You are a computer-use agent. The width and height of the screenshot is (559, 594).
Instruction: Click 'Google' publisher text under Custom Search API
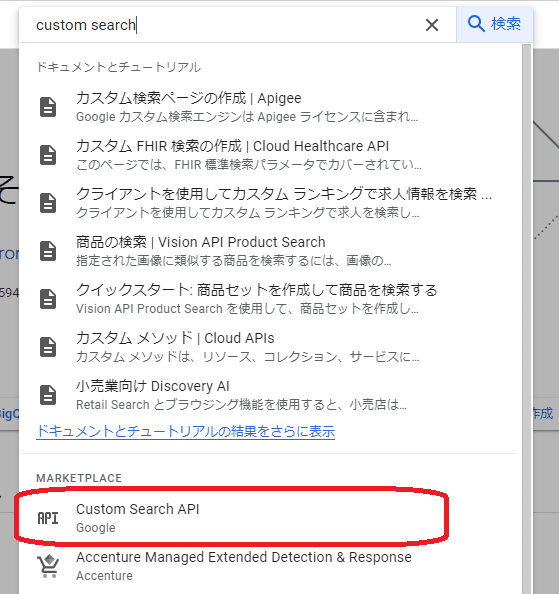coord(96,528)
